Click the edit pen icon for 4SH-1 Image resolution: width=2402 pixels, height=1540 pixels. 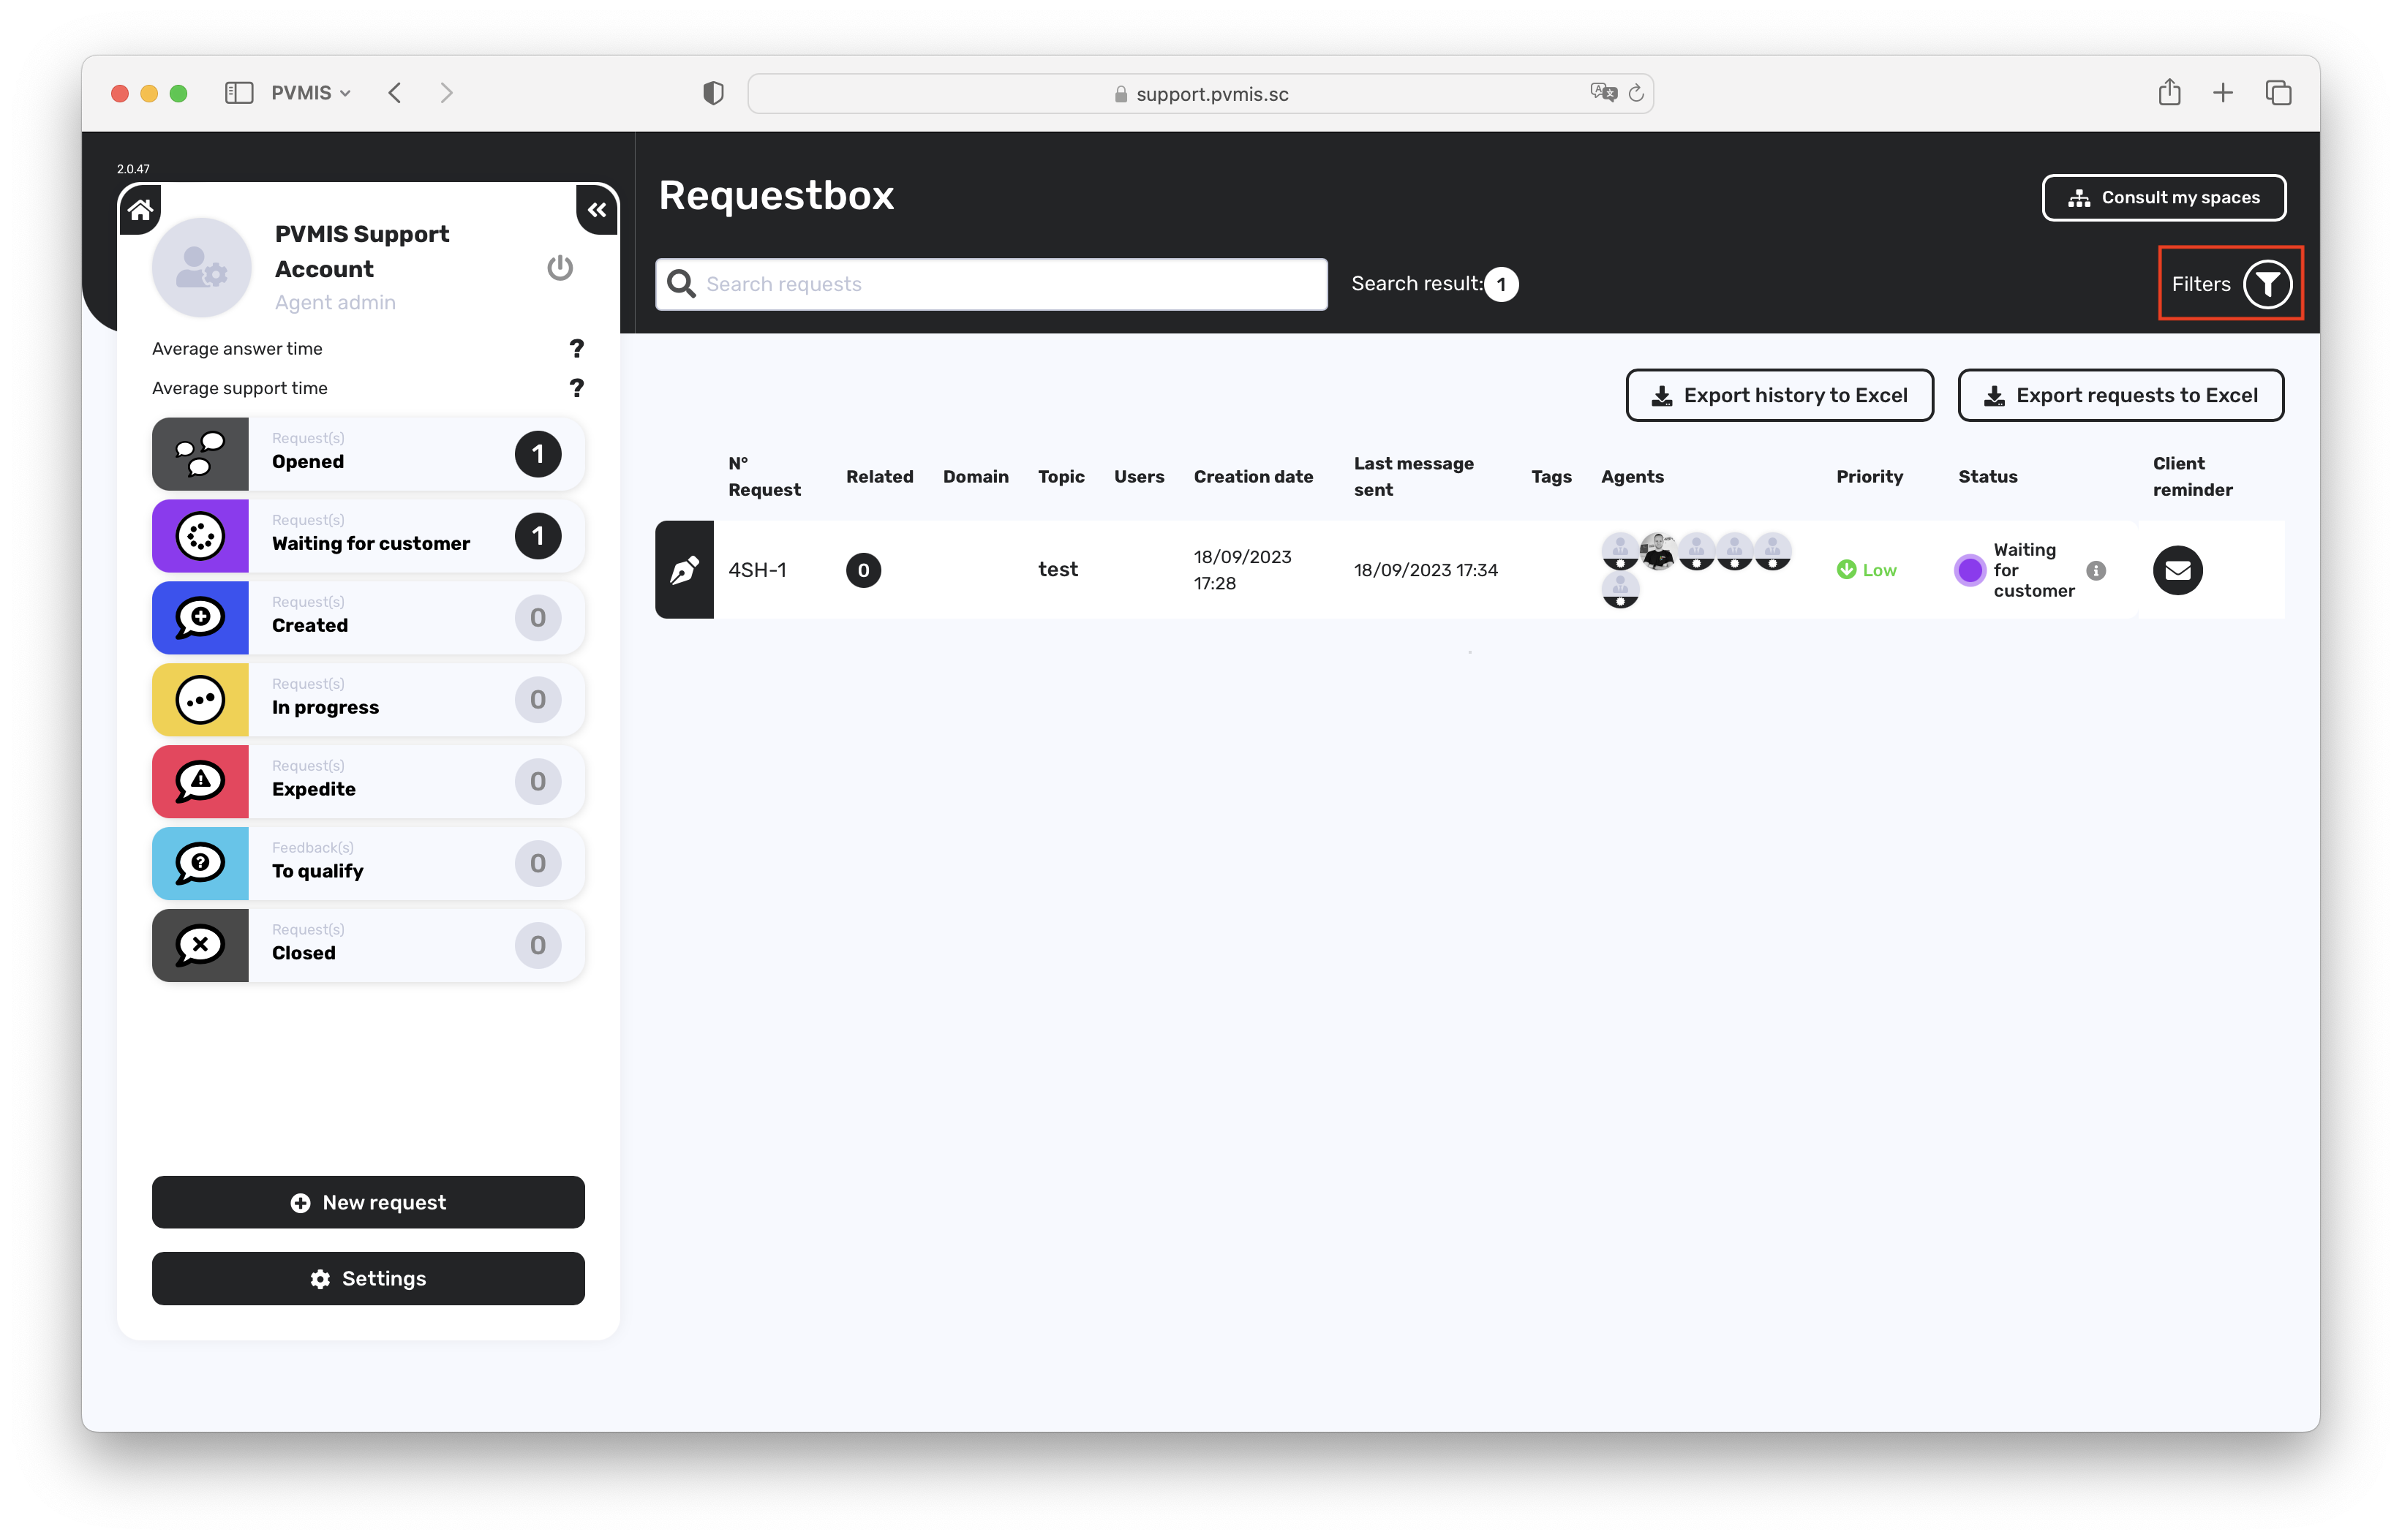pyautogui.click(x=685, y=570)
